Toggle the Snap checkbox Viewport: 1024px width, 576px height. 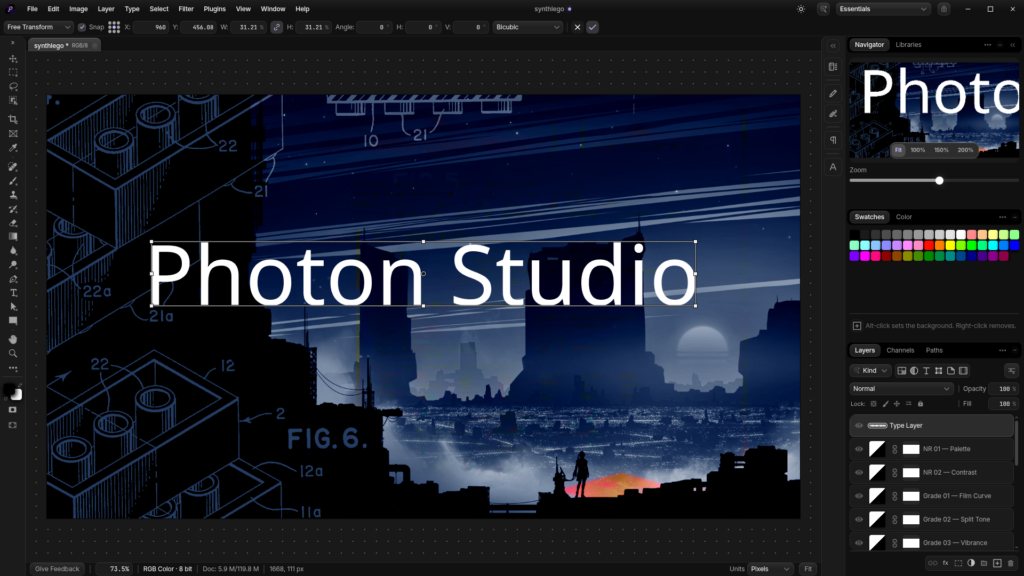tap(82, 27)
